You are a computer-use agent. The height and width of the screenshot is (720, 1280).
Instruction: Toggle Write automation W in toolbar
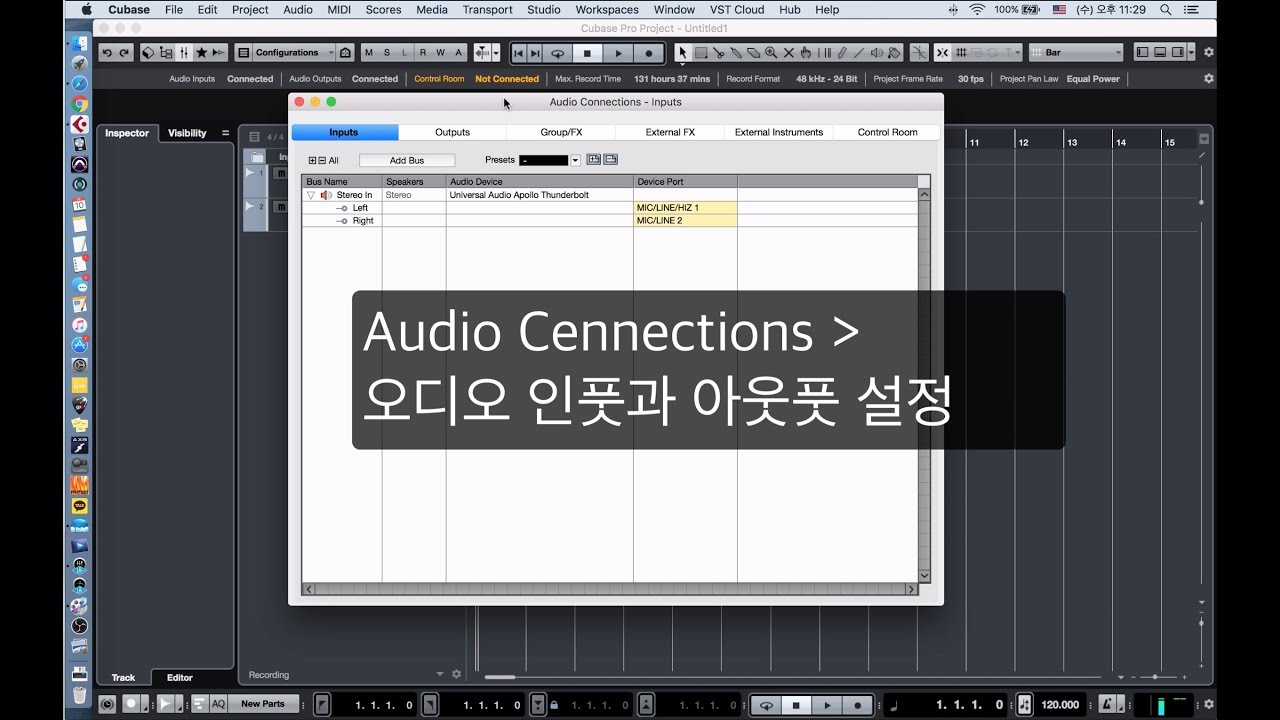441,53
